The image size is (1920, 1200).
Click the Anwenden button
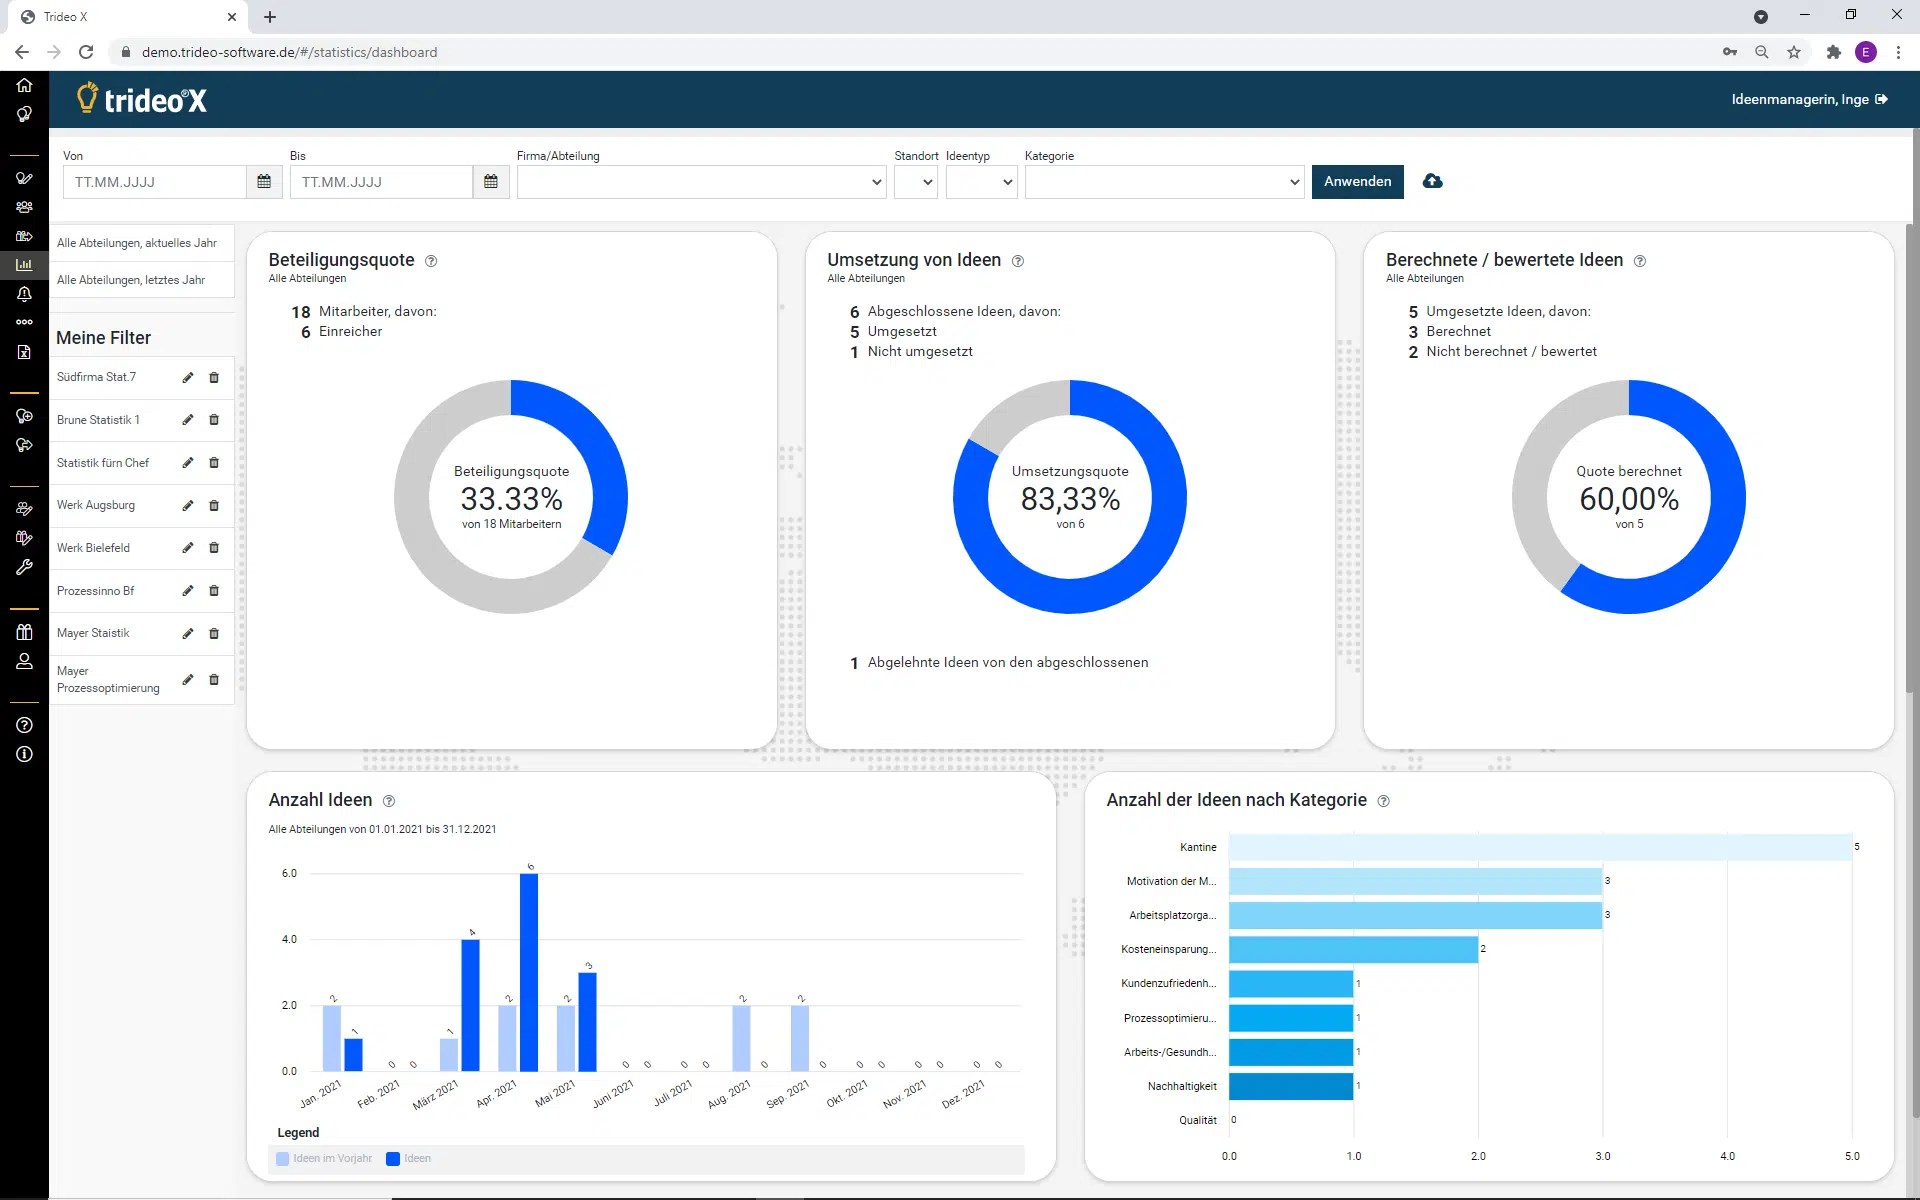[1357, 181]
